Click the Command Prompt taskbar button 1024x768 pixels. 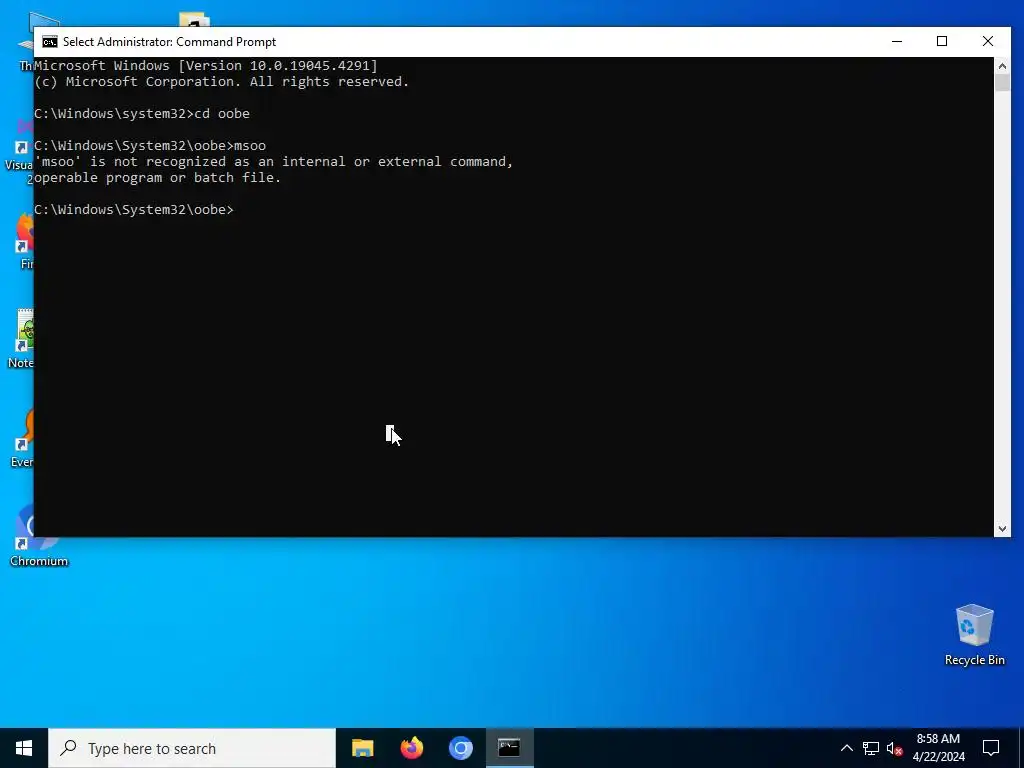click(x=509, y=748)
